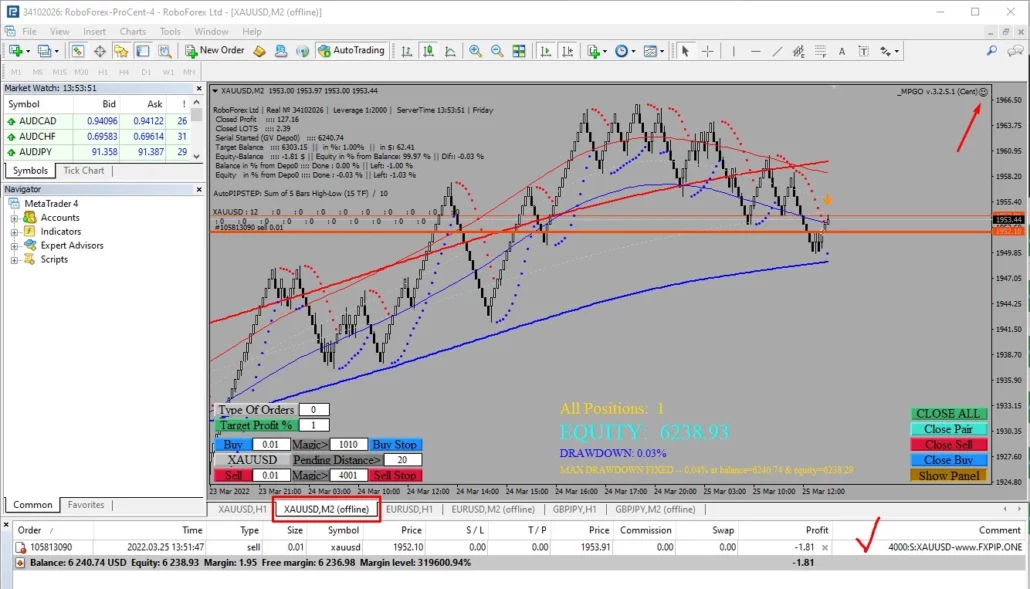Select the Text Label tool

(864, 51)
